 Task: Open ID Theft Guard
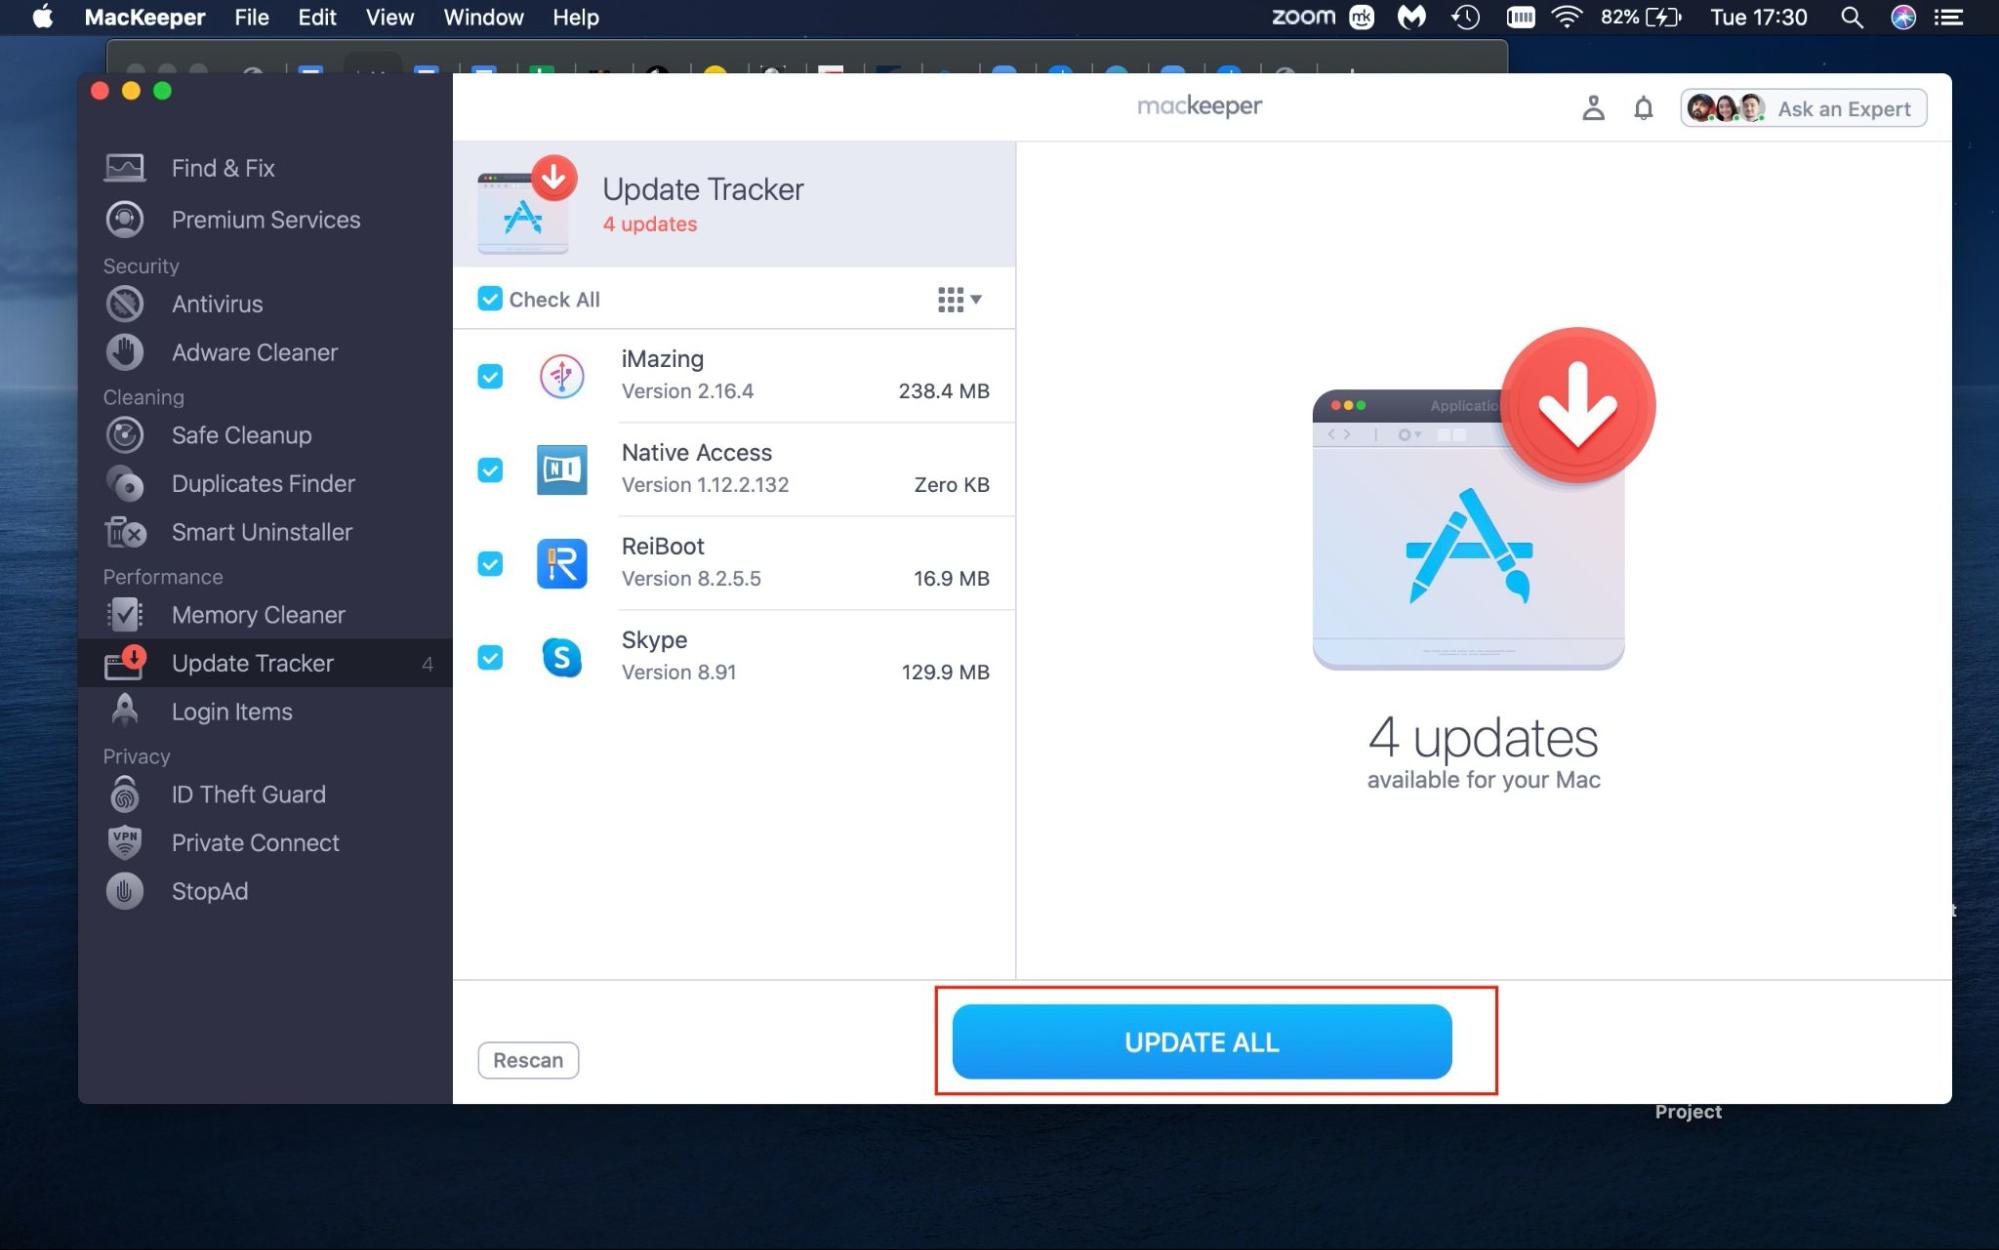tap(265, 794)
